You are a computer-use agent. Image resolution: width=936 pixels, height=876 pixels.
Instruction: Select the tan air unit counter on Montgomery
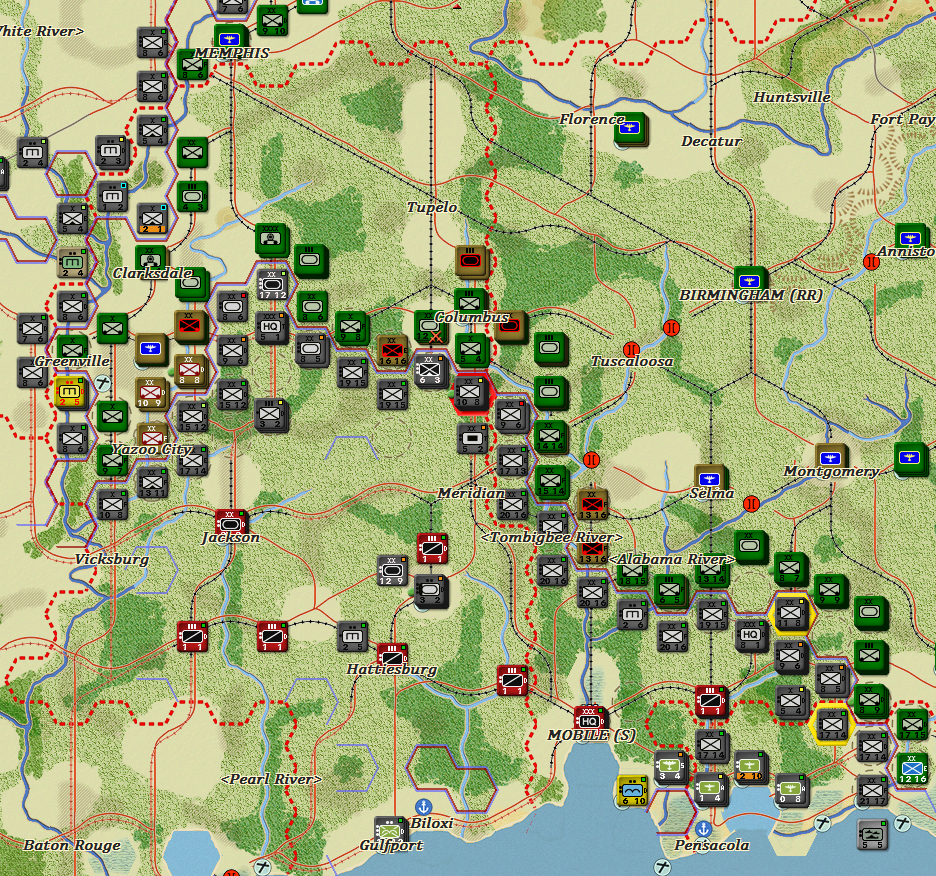click(x=831, y=458)
